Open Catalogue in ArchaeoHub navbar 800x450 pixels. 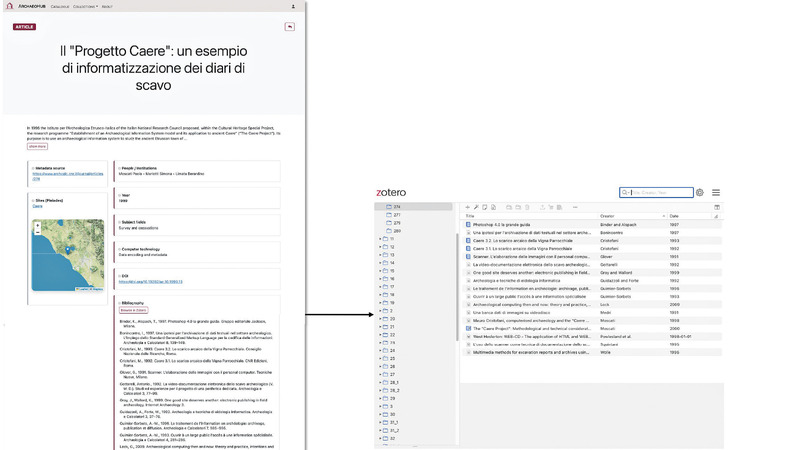[x=60, y=7]
